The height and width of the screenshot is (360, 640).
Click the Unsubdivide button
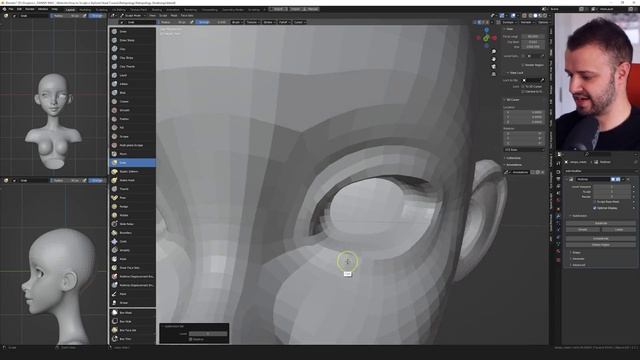[x=600, y=238]
